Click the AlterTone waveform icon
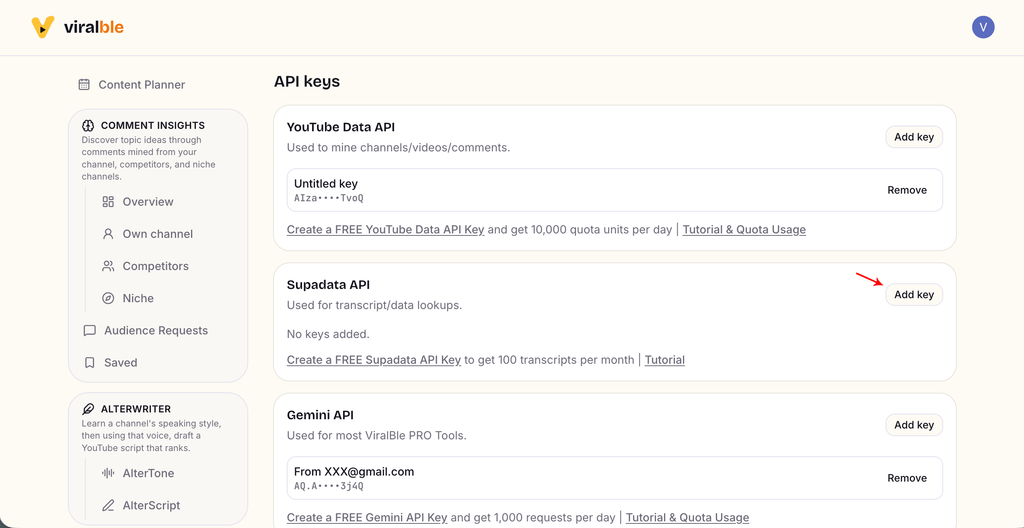The height and width of the screenshot is (528, 1024). click(108, 473)
